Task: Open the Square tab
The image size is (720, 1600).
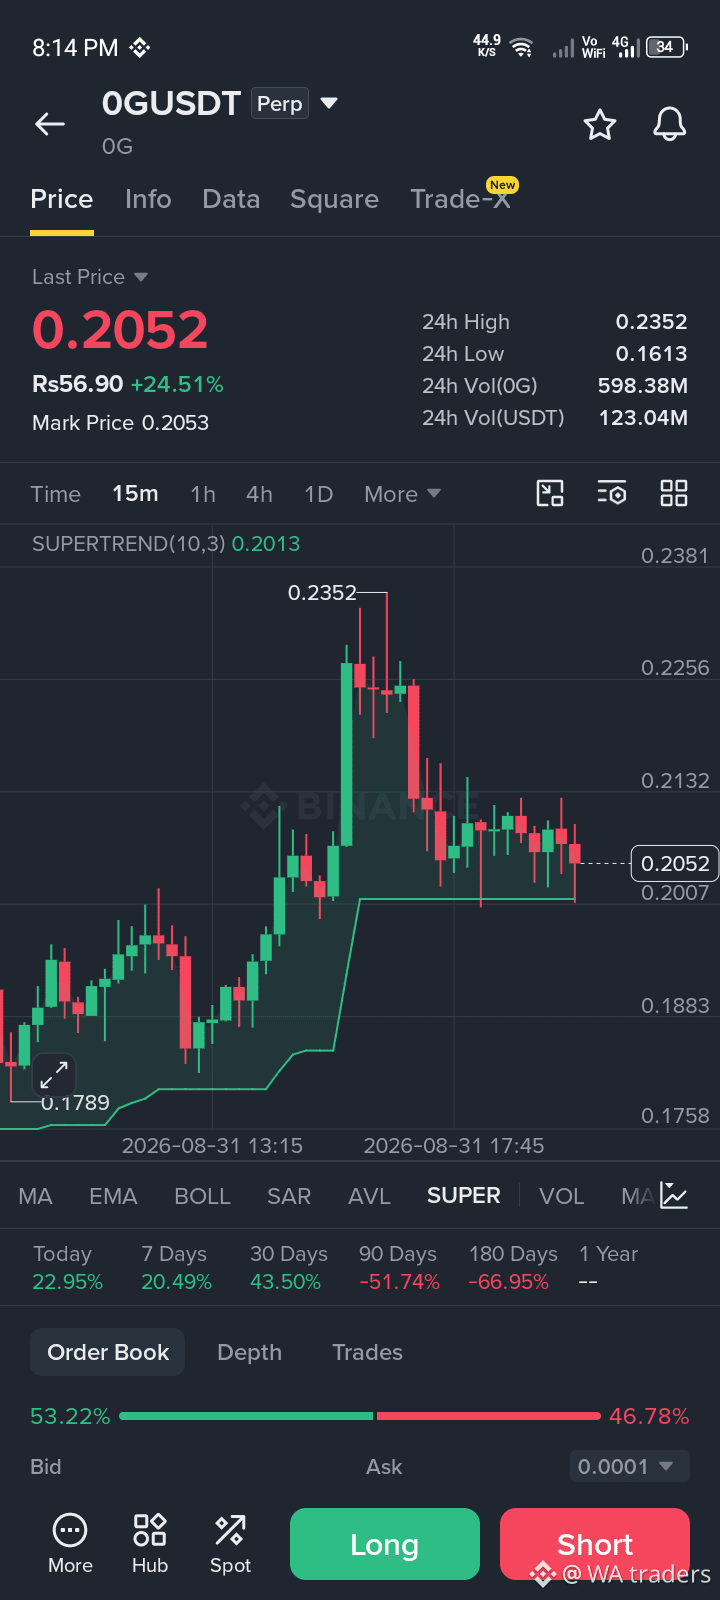Action: pyautogui.click(x=334, y=199)
